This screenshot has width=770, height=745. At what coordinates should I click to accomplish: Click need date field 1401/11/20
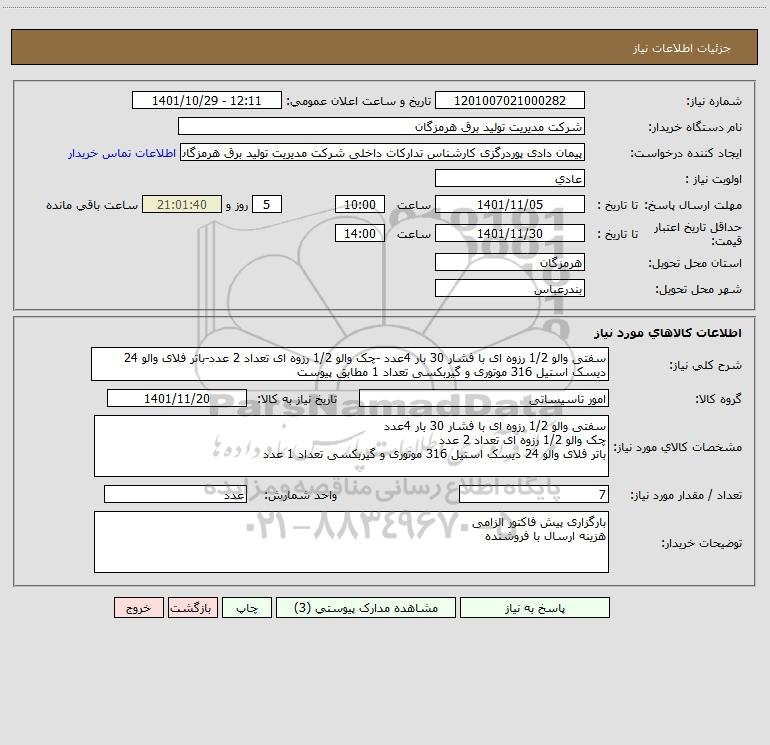pos(177,398)
